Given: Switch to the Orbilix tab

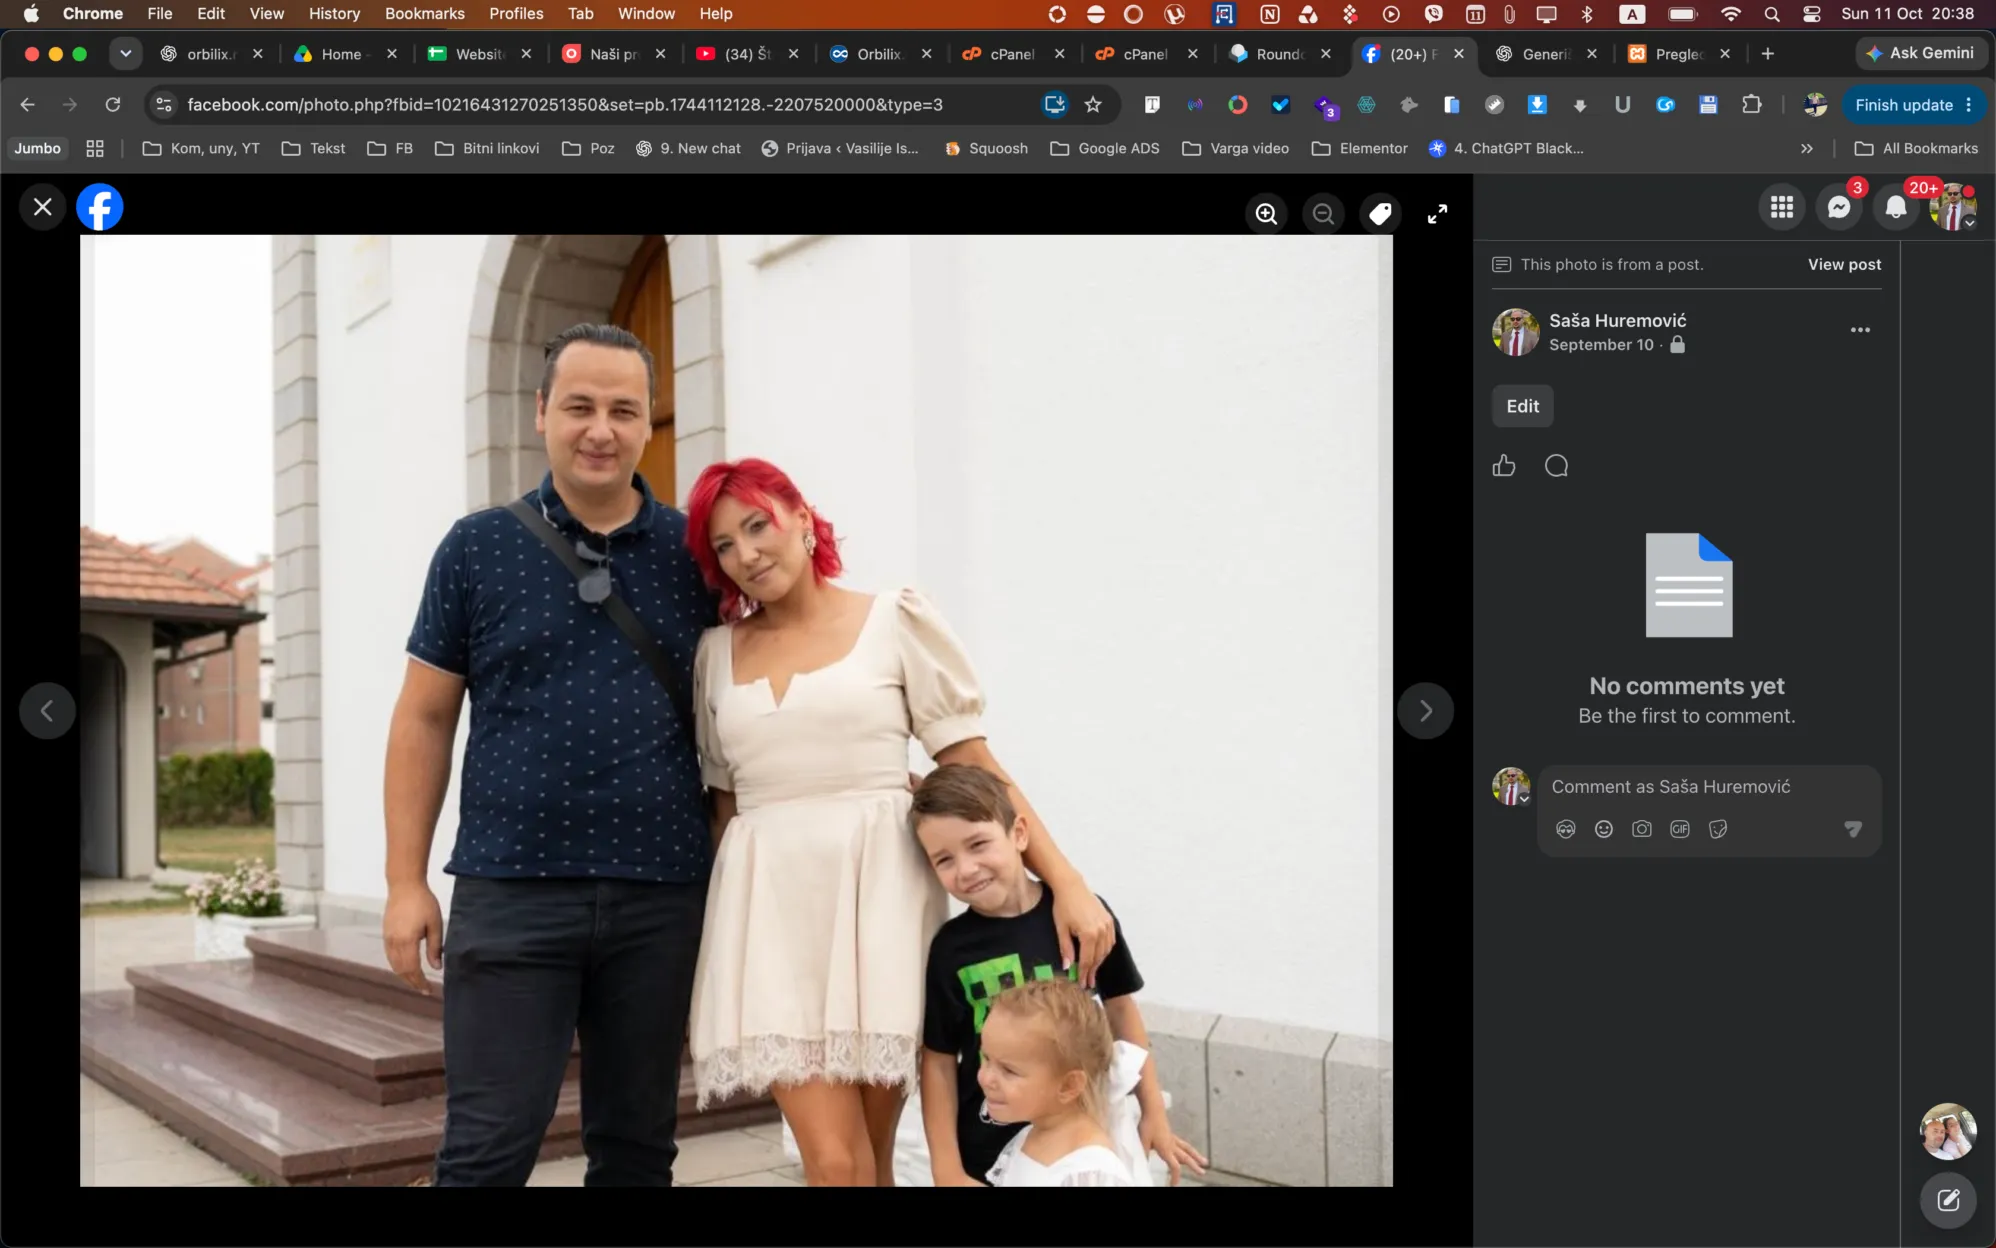Looking at the screenshot, I should (879, 54).
